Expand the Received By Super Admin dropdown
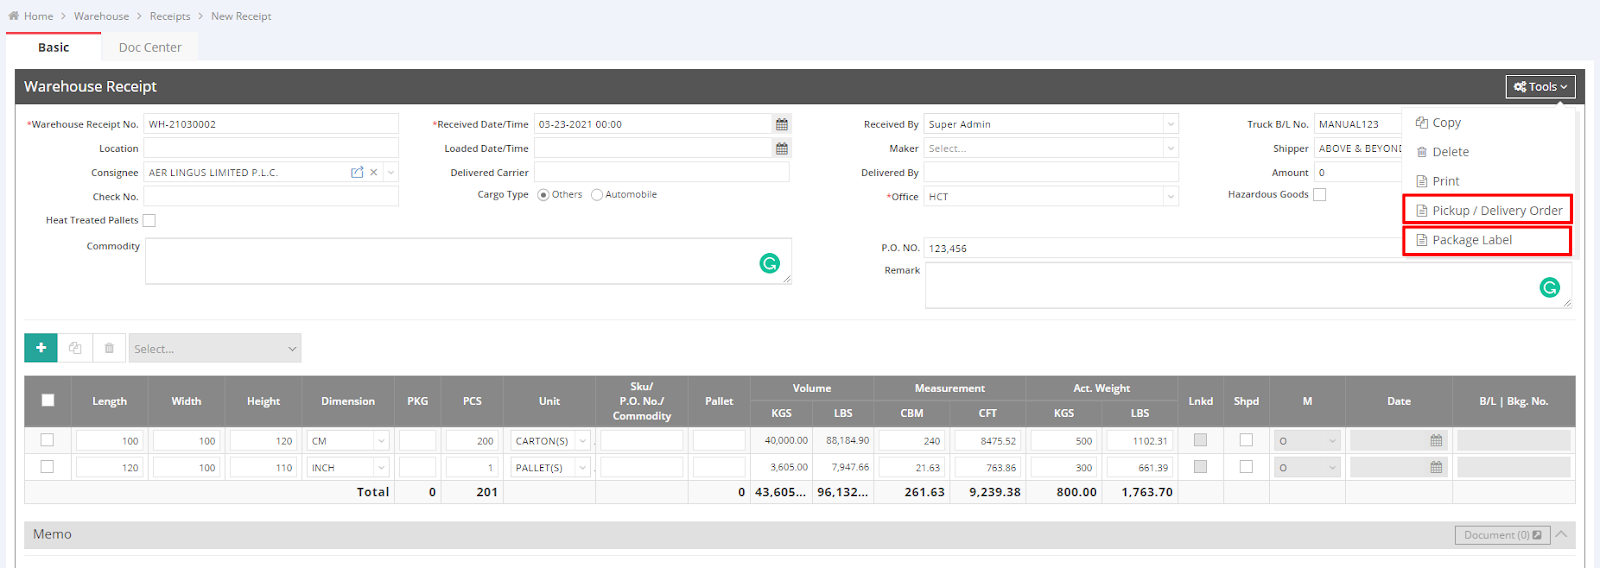Screen dimensions: 1600x568 [1170, 124]
